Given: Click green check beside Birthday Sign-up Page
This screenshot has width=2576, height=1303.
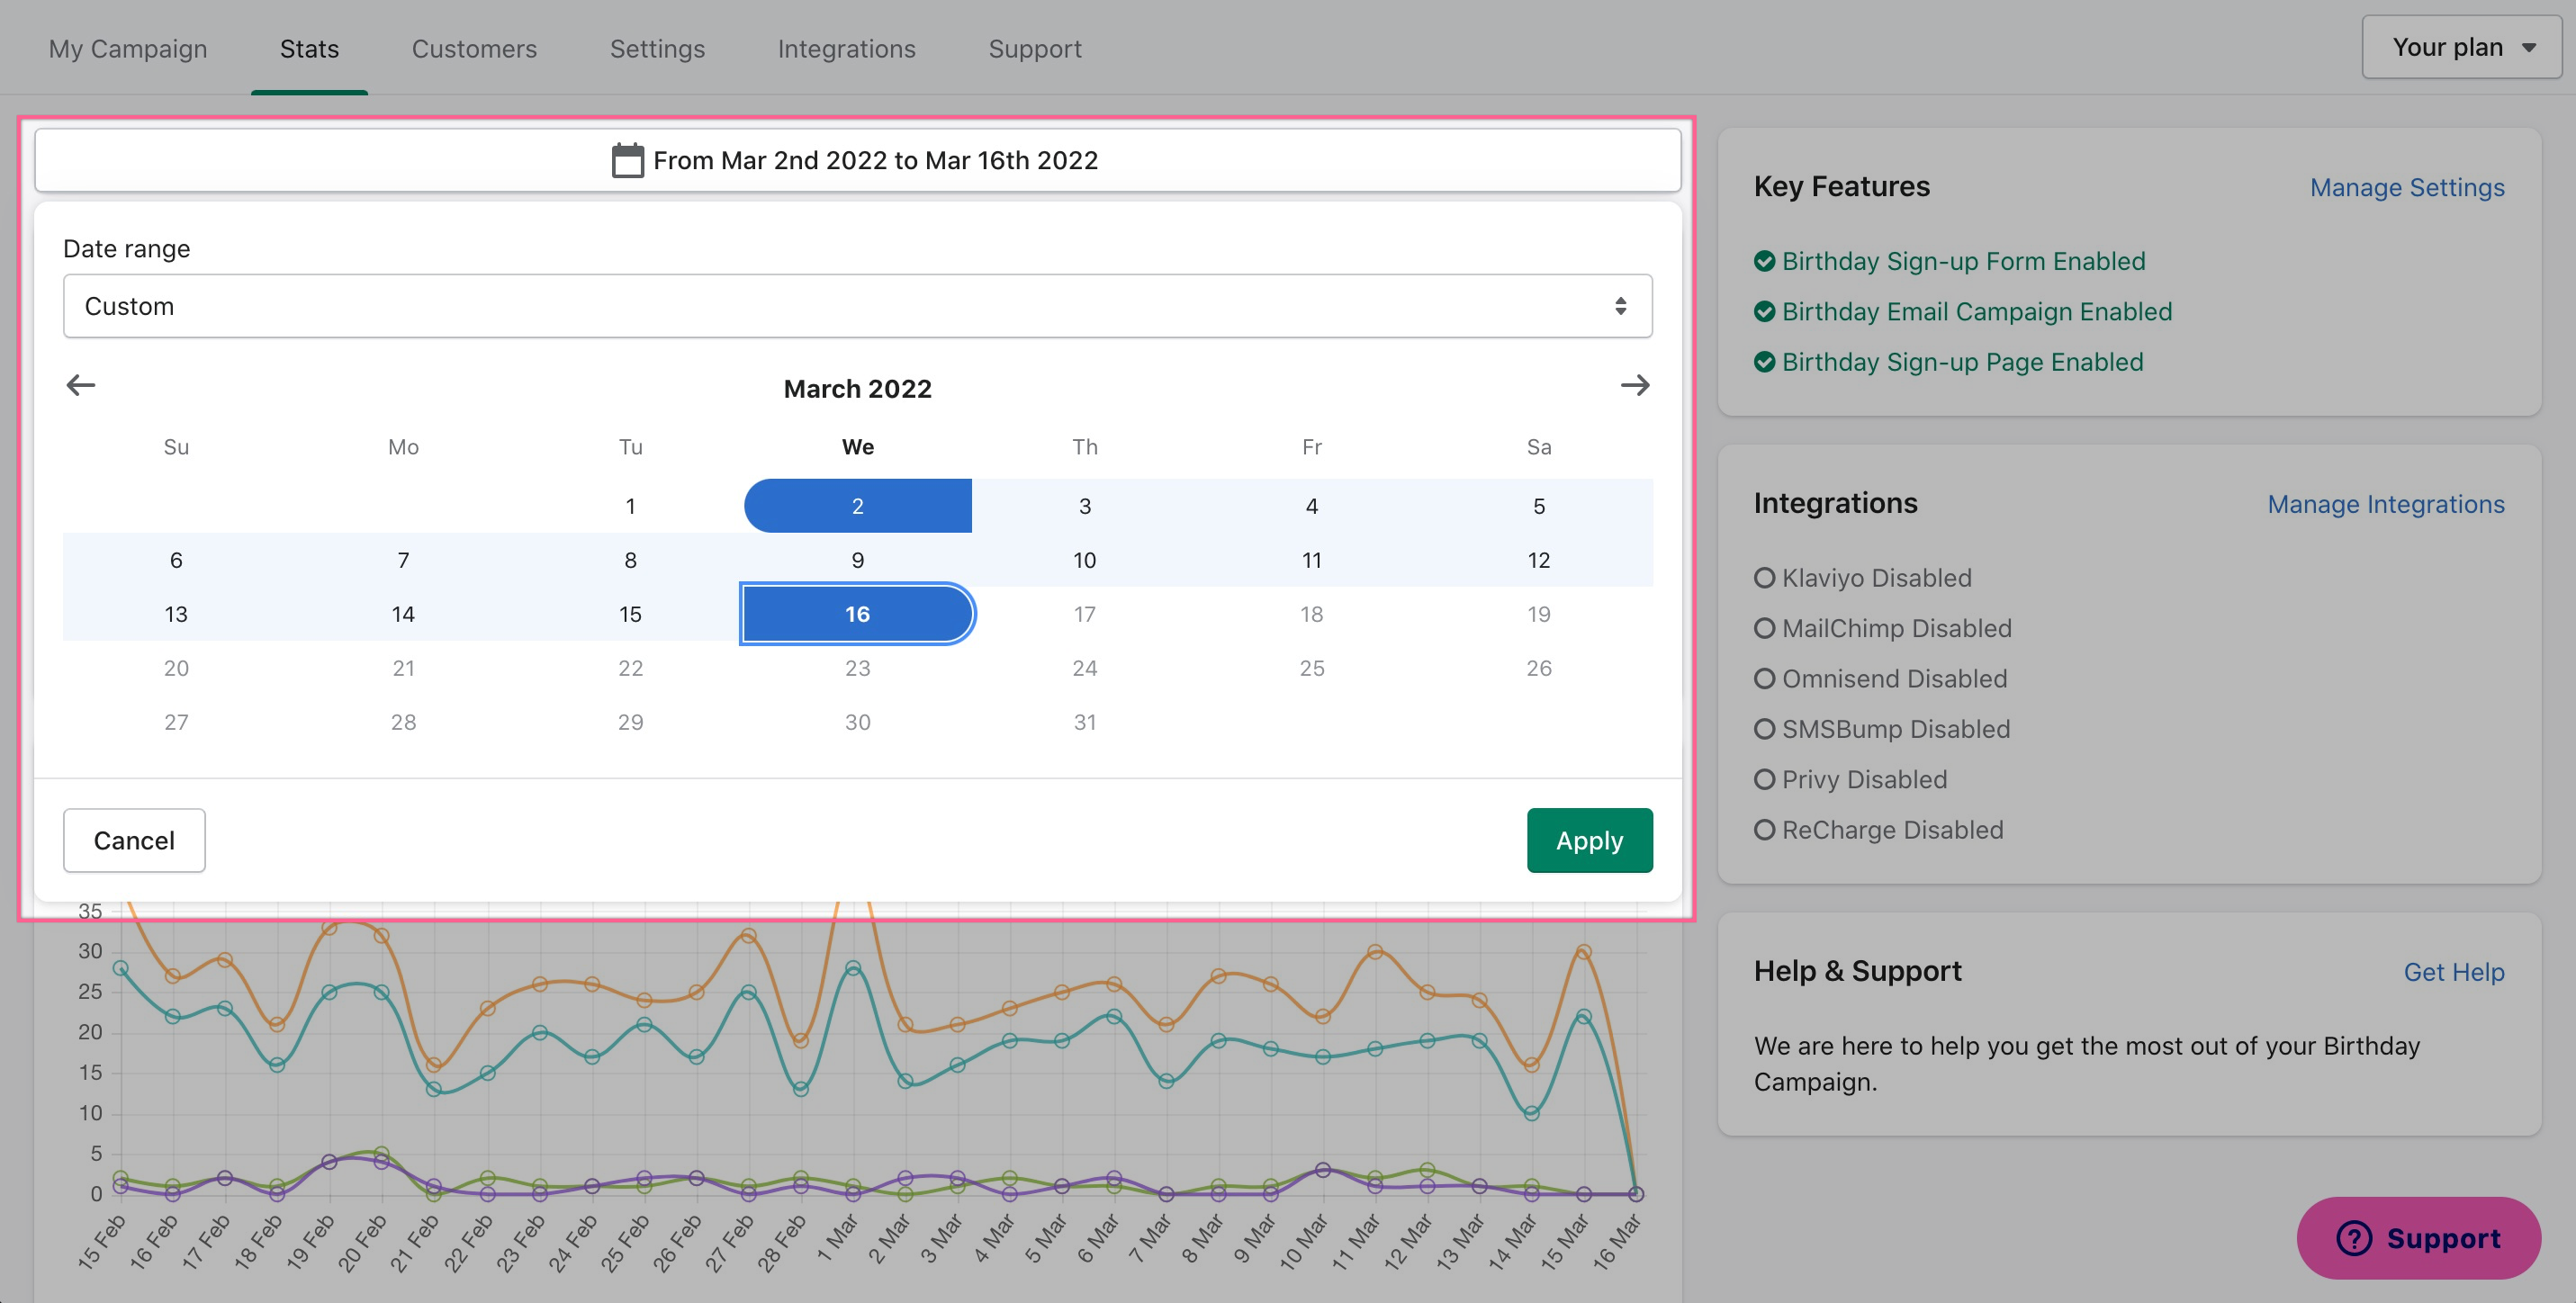Looking at the screenshot, I should click(1764, 362).
